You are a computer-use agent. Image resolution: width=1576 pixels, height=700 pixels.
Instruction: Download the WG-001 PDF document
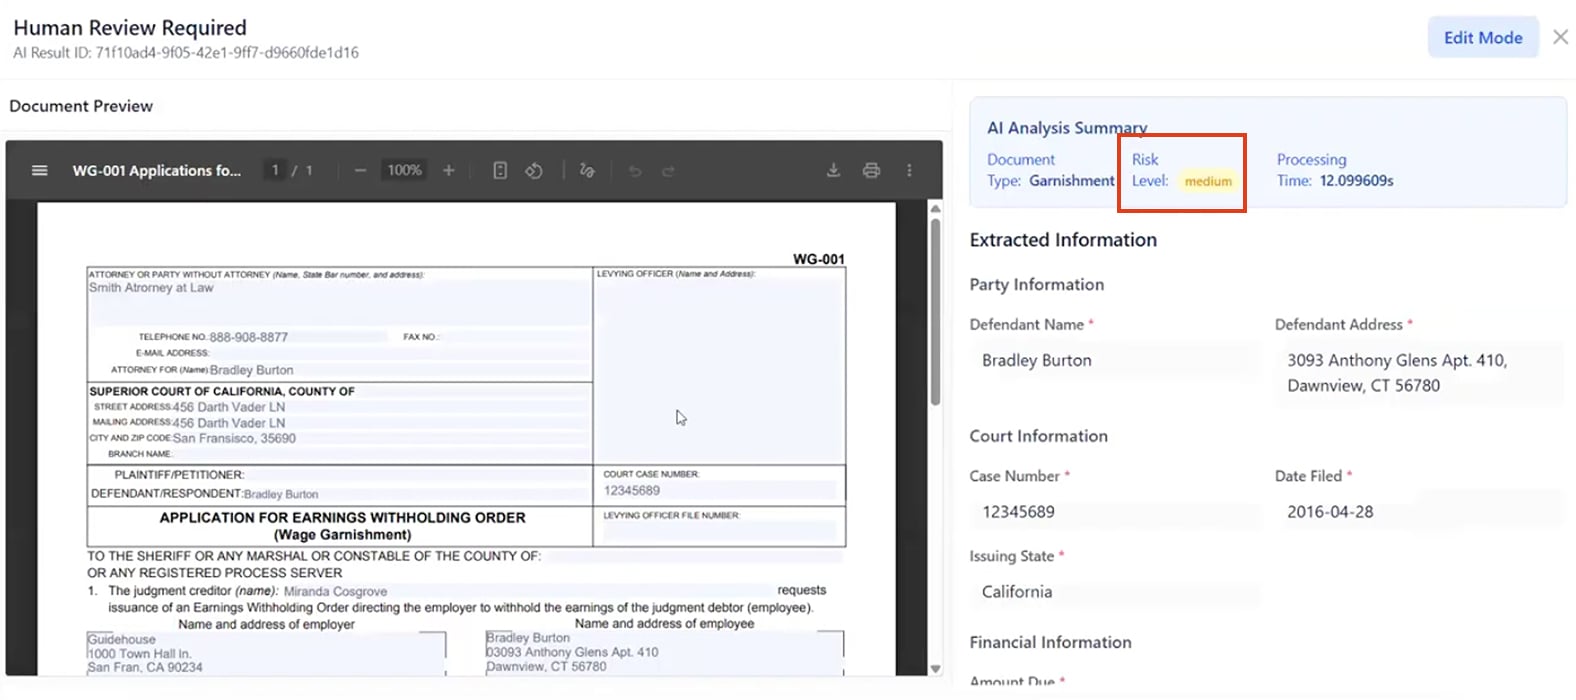point(833,171)
